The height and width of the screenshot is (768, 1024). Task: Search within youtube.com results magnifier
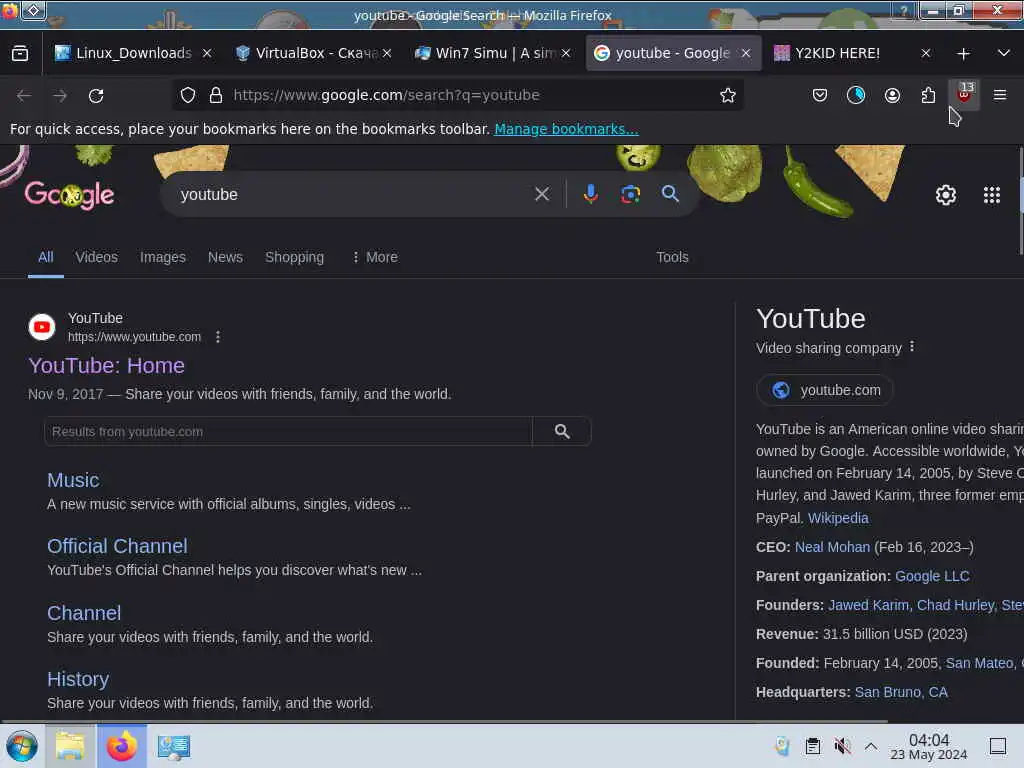pos(562,431)
